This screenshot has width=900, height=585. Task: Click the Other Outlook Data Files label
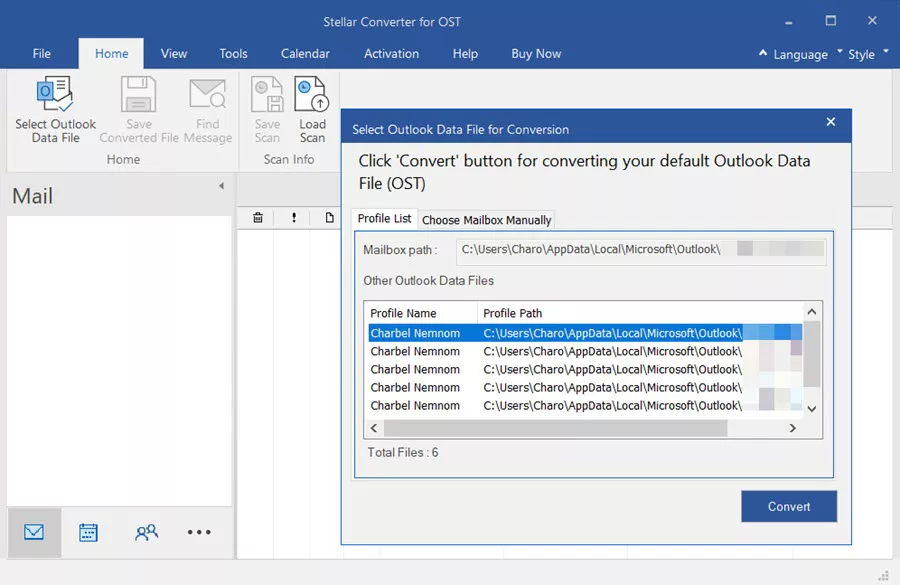coord(428,281)
